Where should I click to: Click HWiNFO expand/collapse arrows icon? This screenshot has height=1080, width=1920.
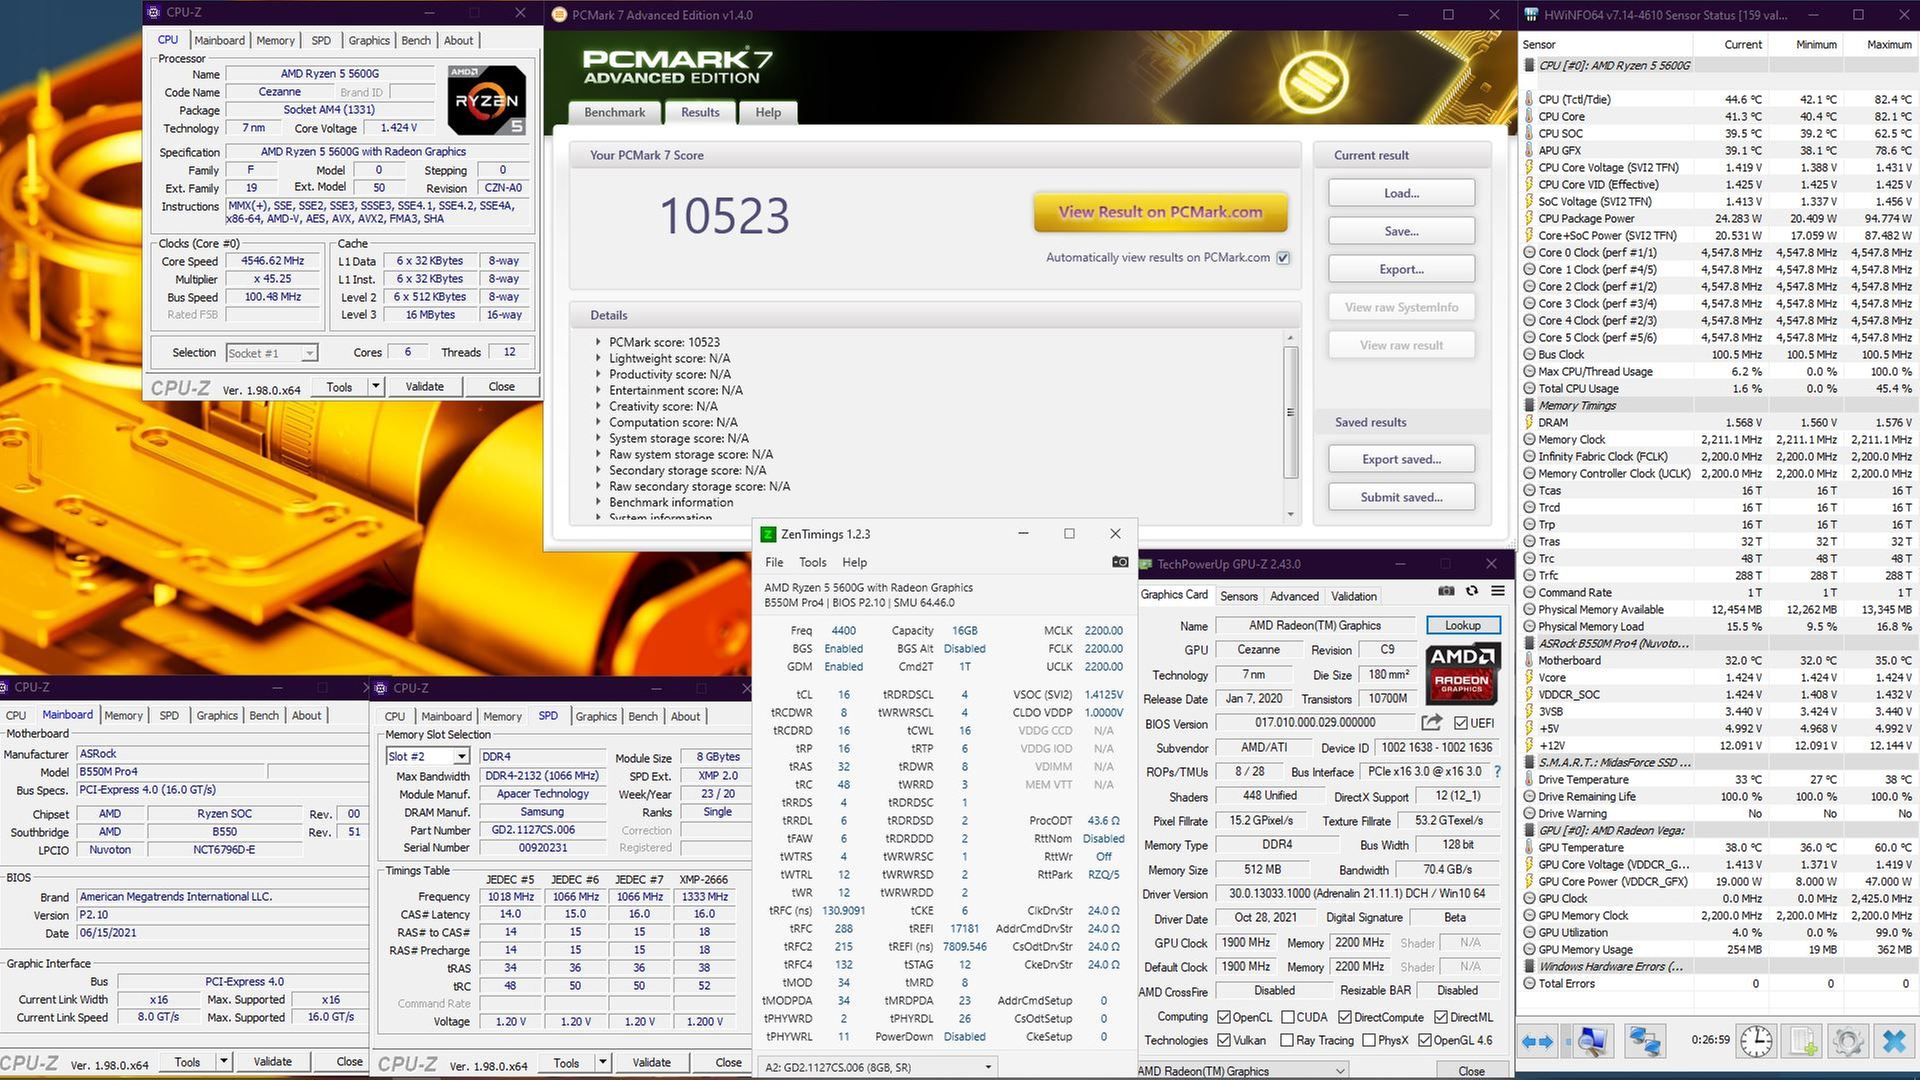coord(1537,1041)
